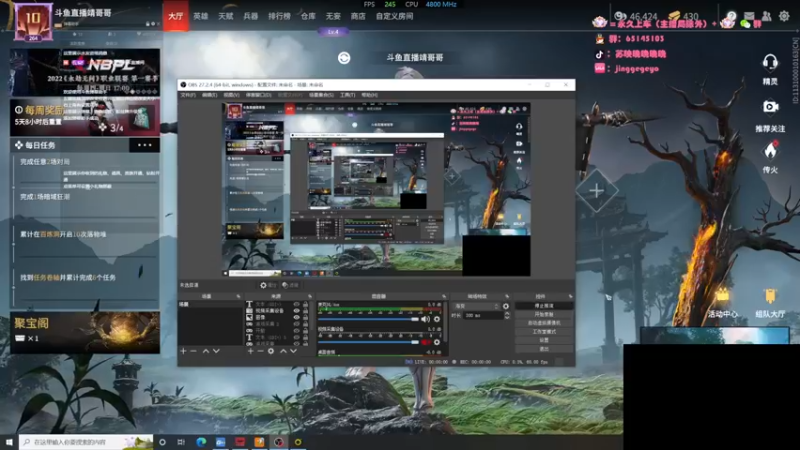Open the friends list icon
Screen dimensions: 800x450
766,16
